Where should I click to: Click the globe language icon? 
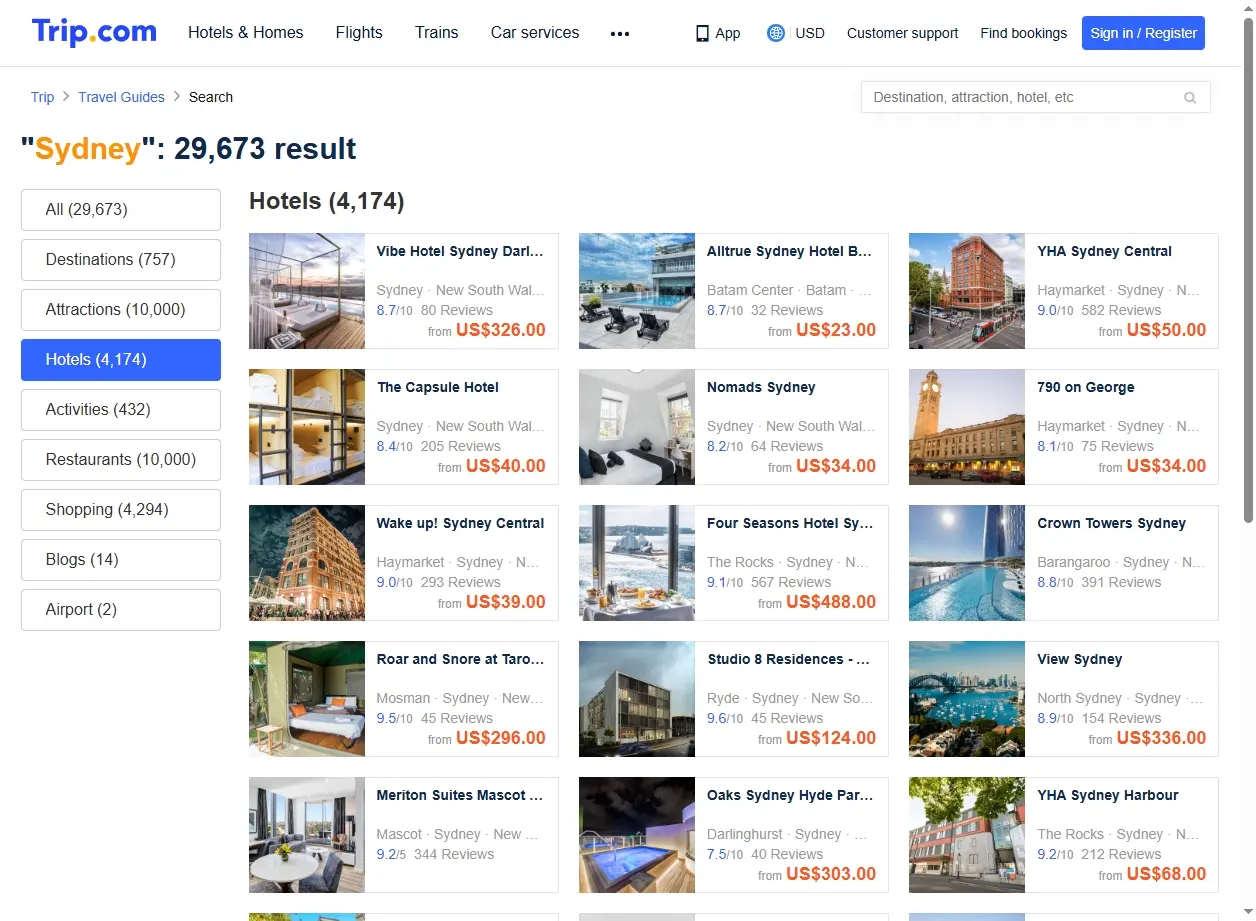click(775, 33)
